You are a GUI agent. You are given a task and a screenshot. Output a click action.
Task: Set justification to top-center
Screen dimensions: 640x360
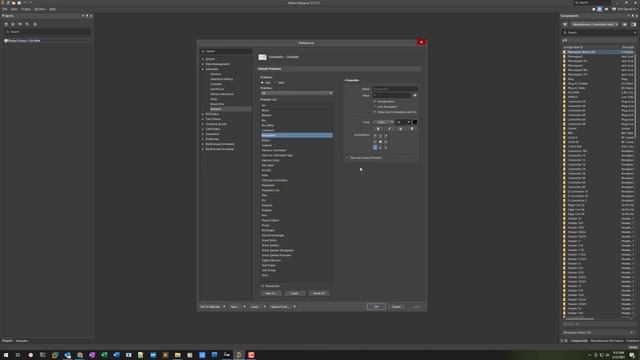pos(380,136)
